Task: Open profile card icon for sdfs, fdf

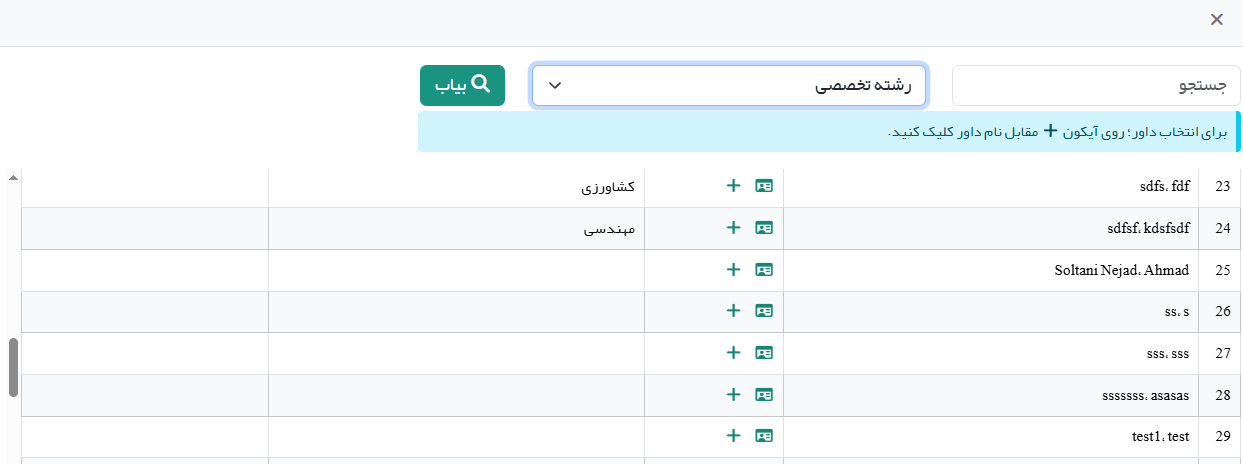Action: [x=764, y=186]
